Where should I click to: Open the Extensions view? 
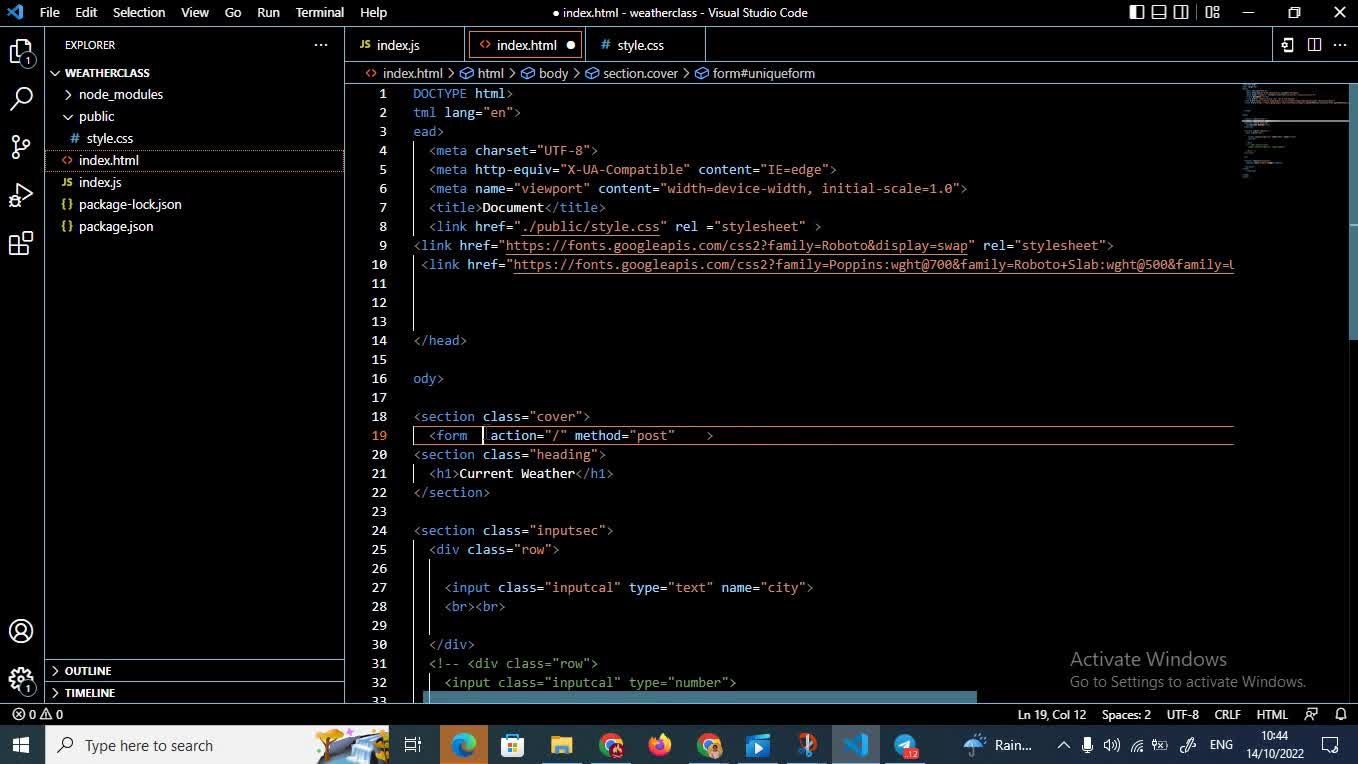[x=21, y=243]
